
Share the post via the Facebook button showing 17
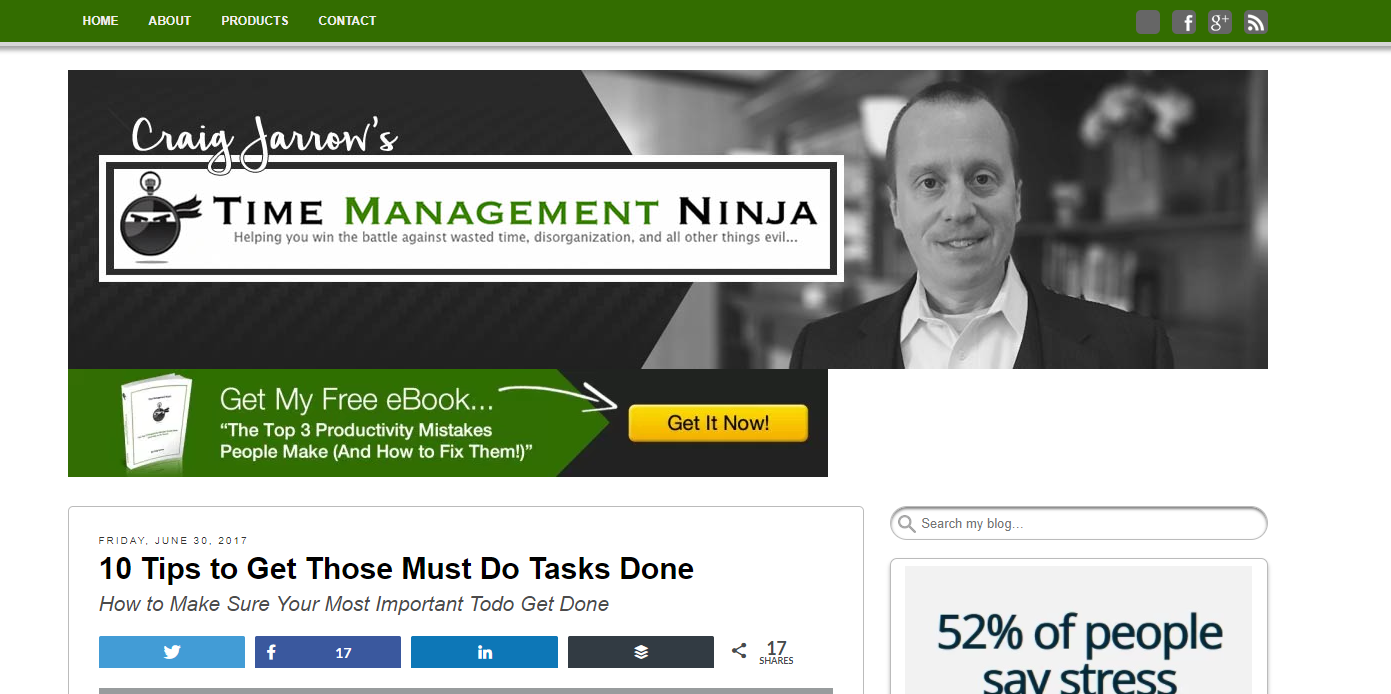(328, 652)
